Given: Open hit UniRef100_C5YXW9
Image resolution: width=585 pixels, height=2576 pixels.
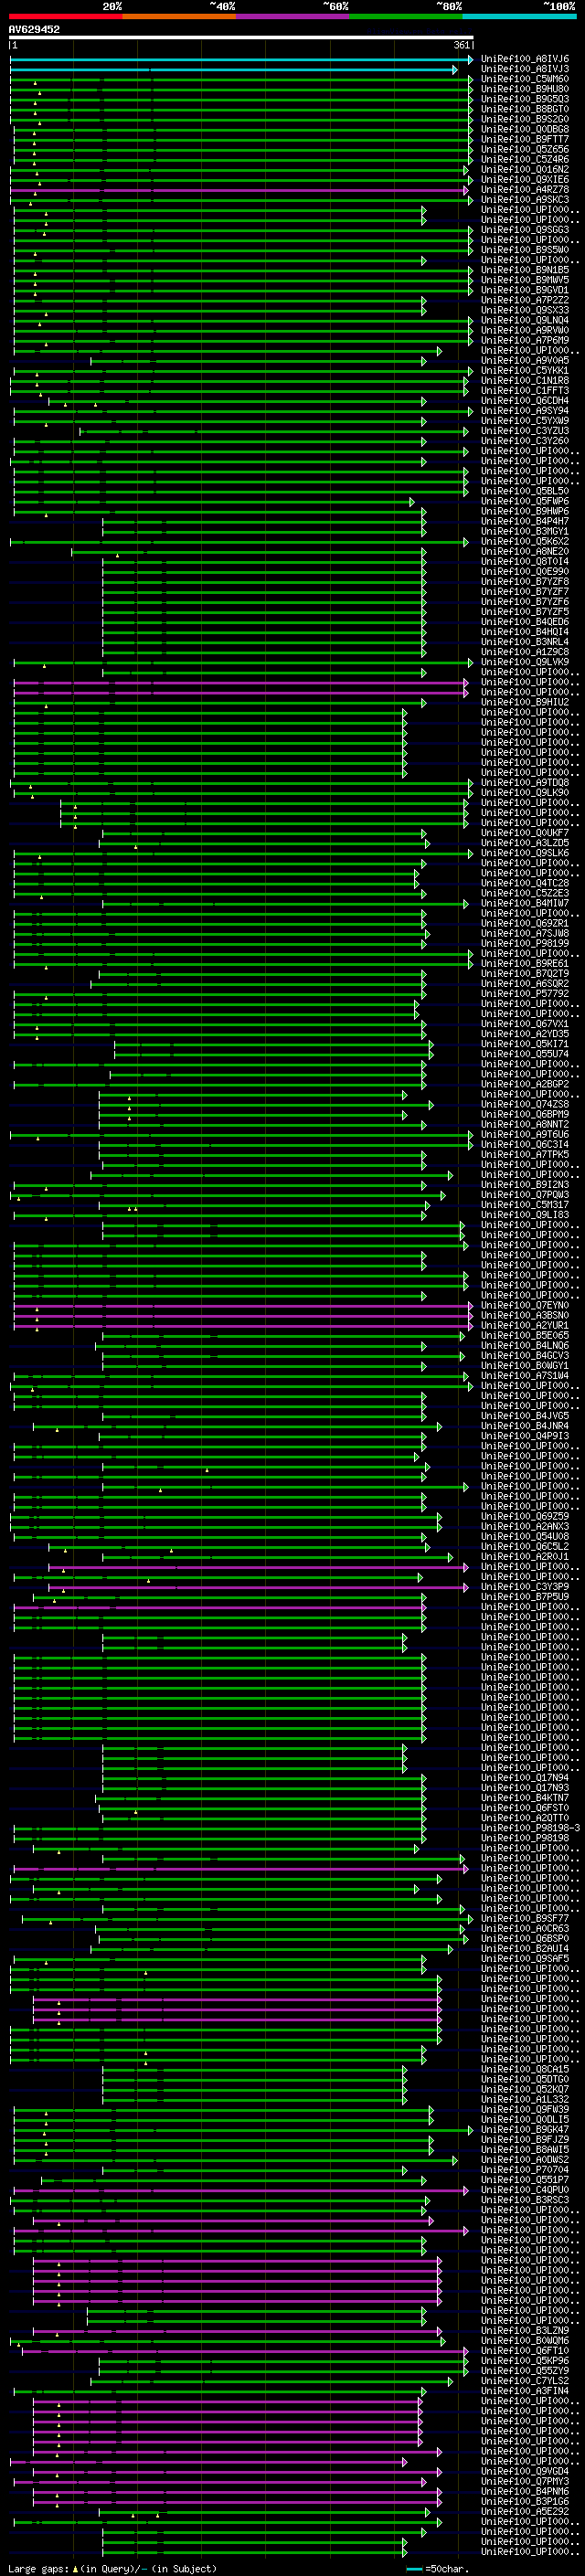Looking at the screenshot, I should pyautogui.click(x=525, y=421).
